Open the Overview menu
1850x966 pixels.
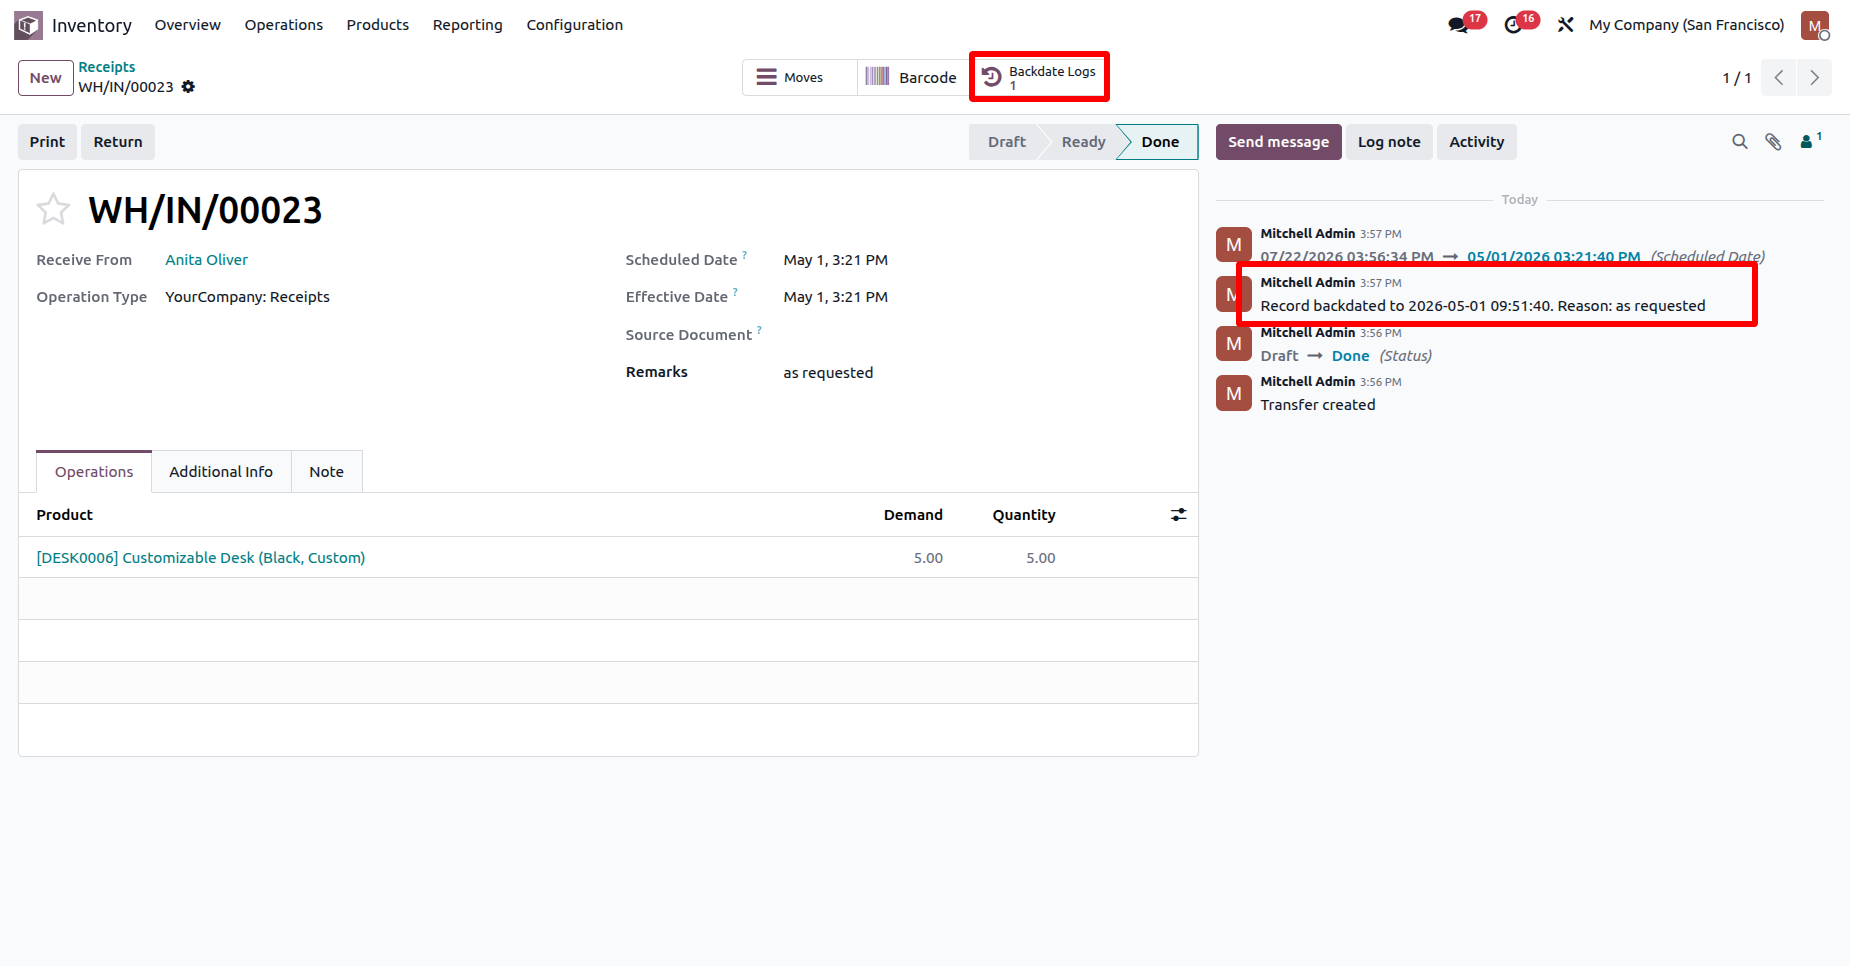188,25
